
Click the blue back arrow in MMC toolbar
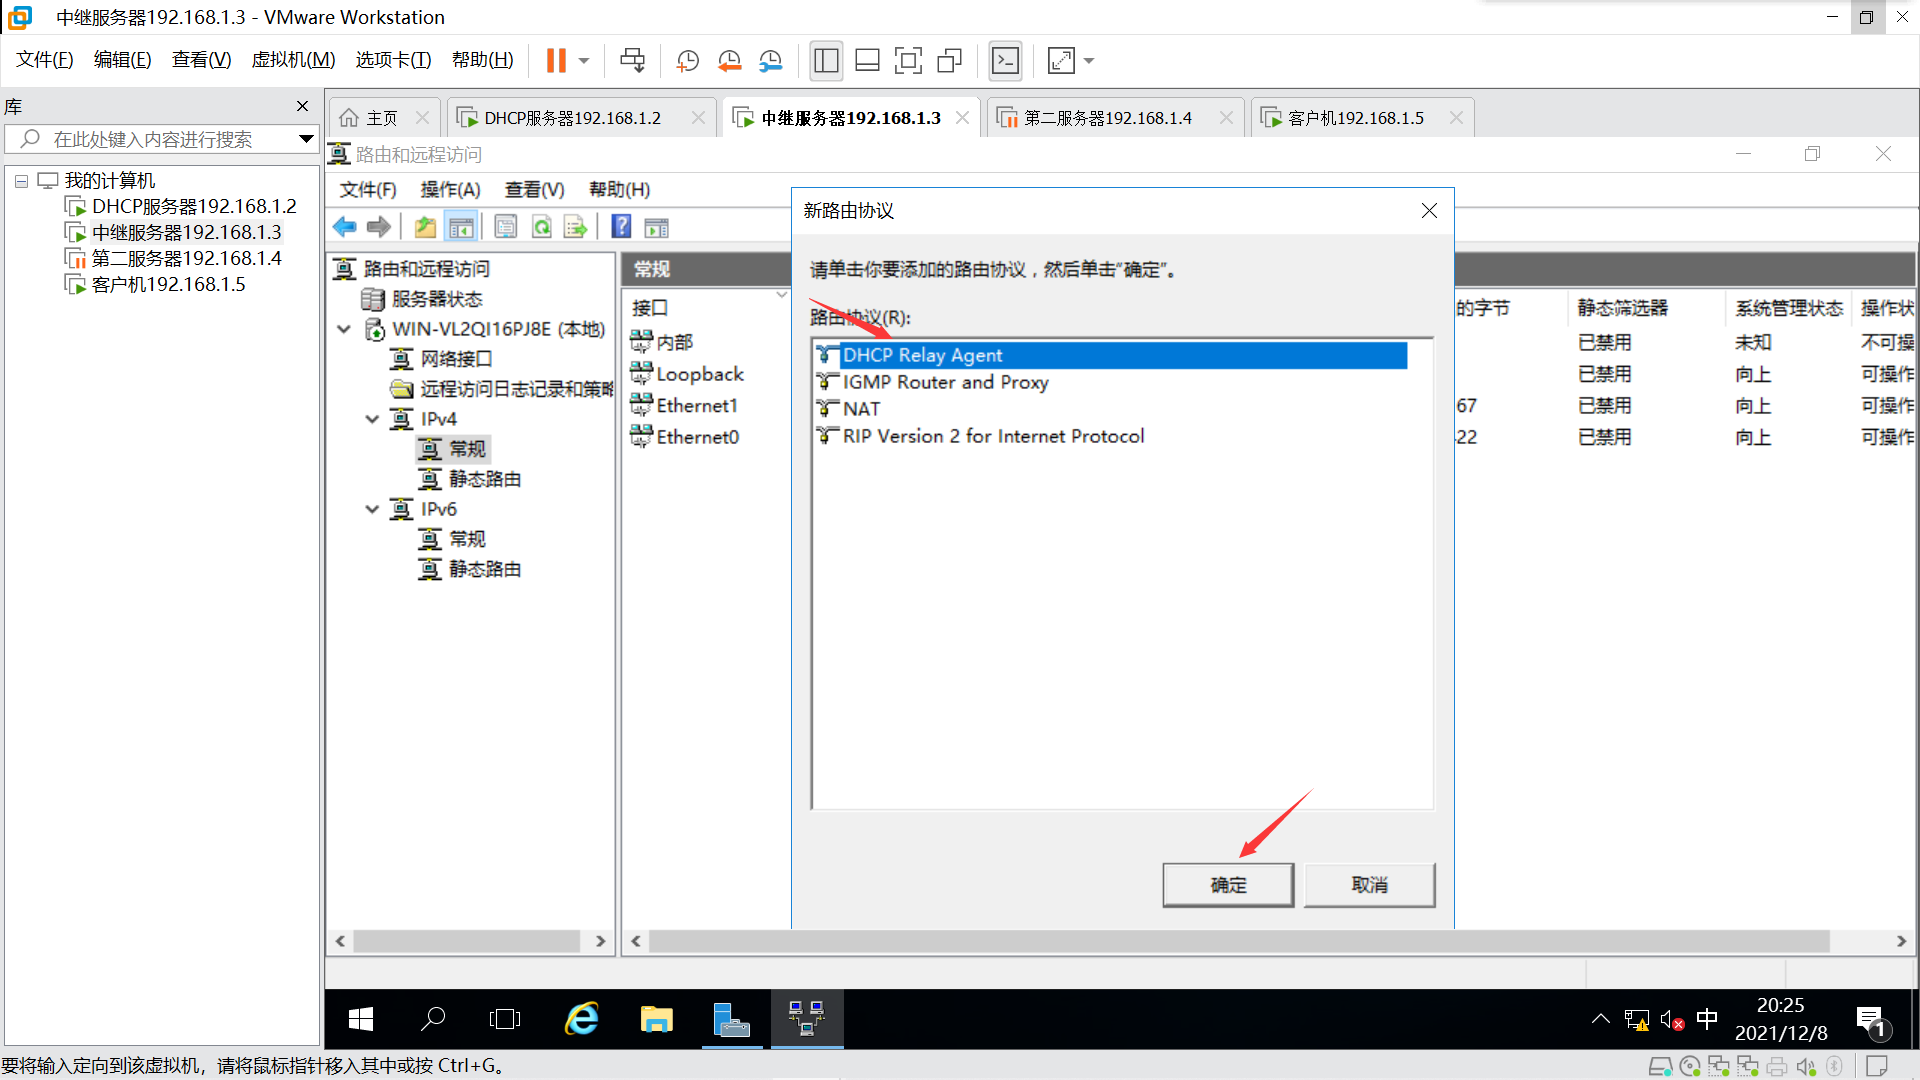[345, 227]
